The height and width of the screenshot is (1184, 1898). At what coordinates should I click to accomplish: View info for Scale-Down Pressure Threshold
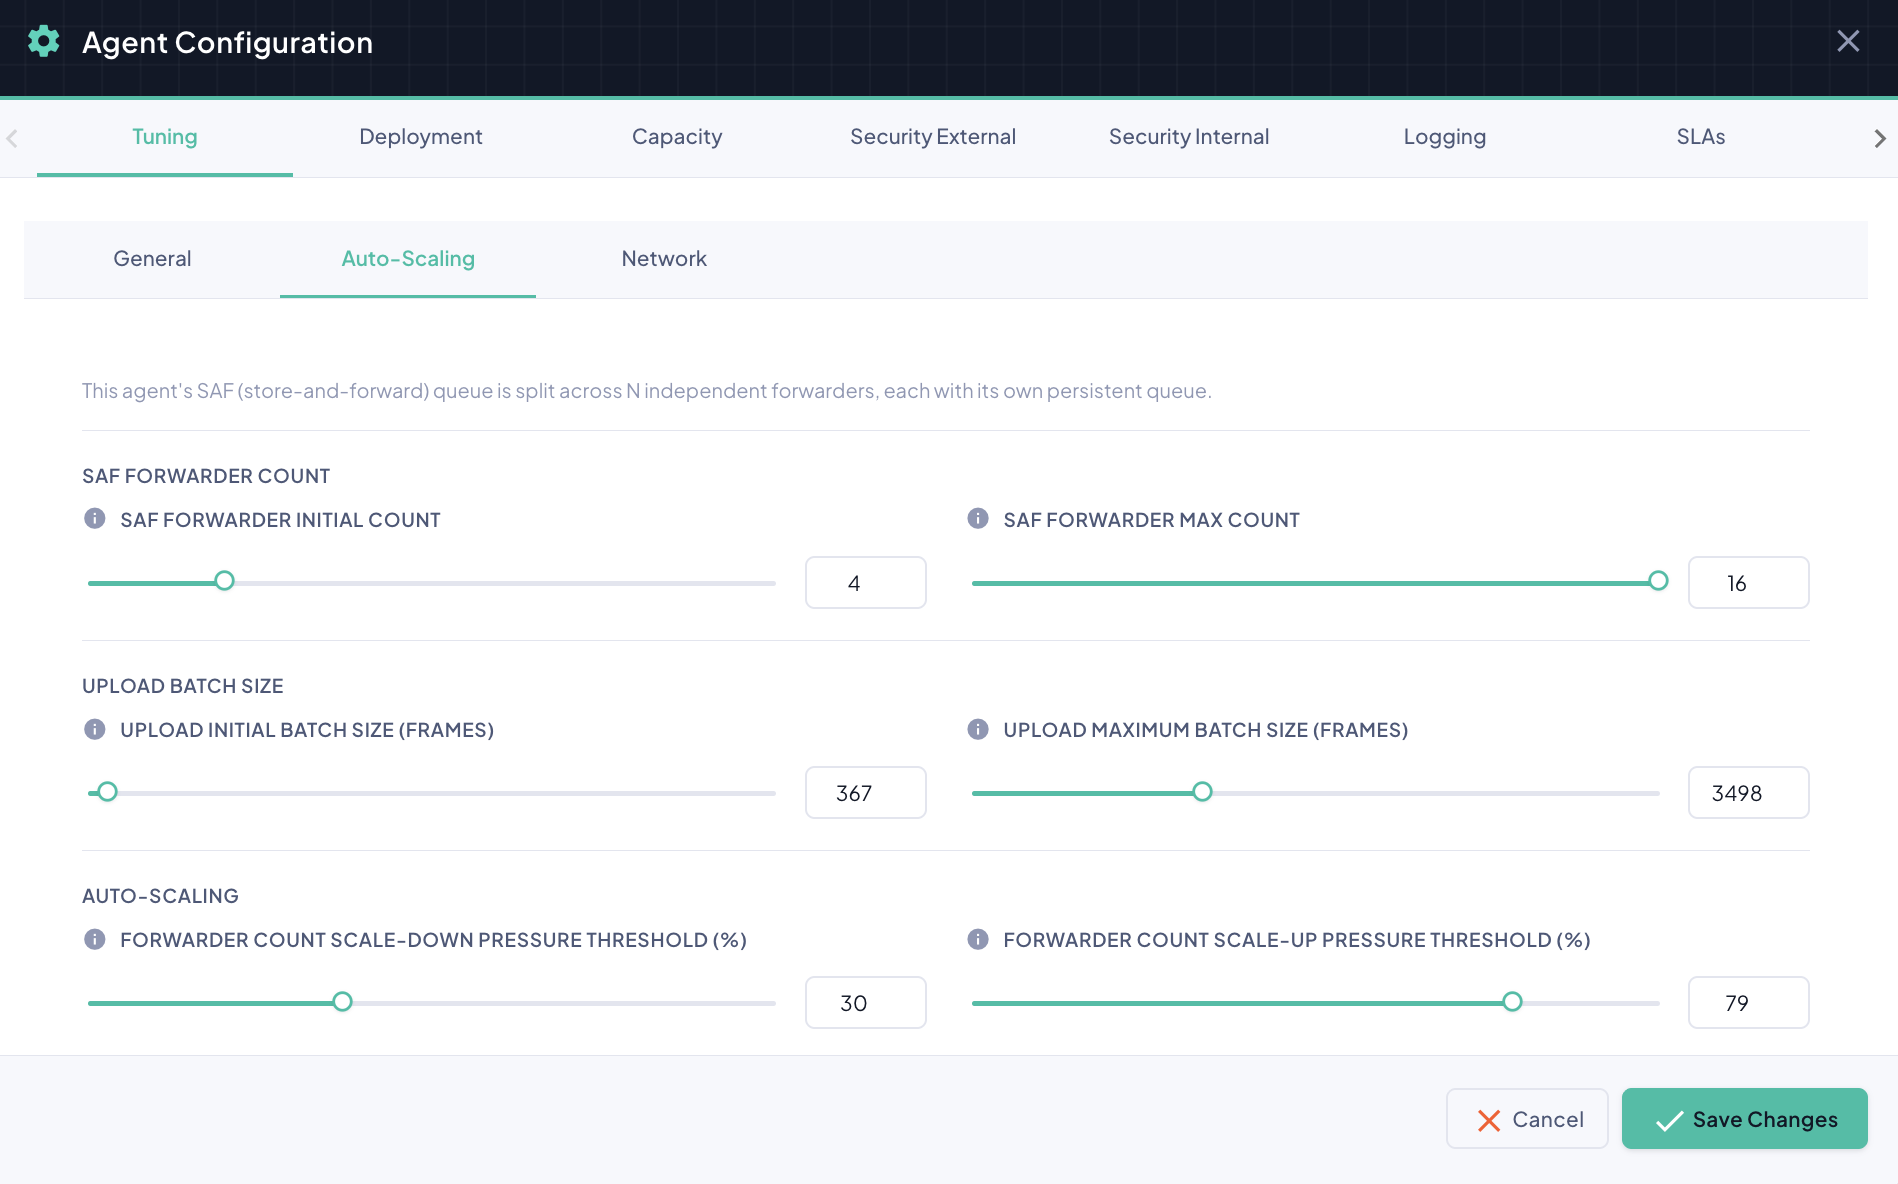pyautogui.click(x=95, y=939)
